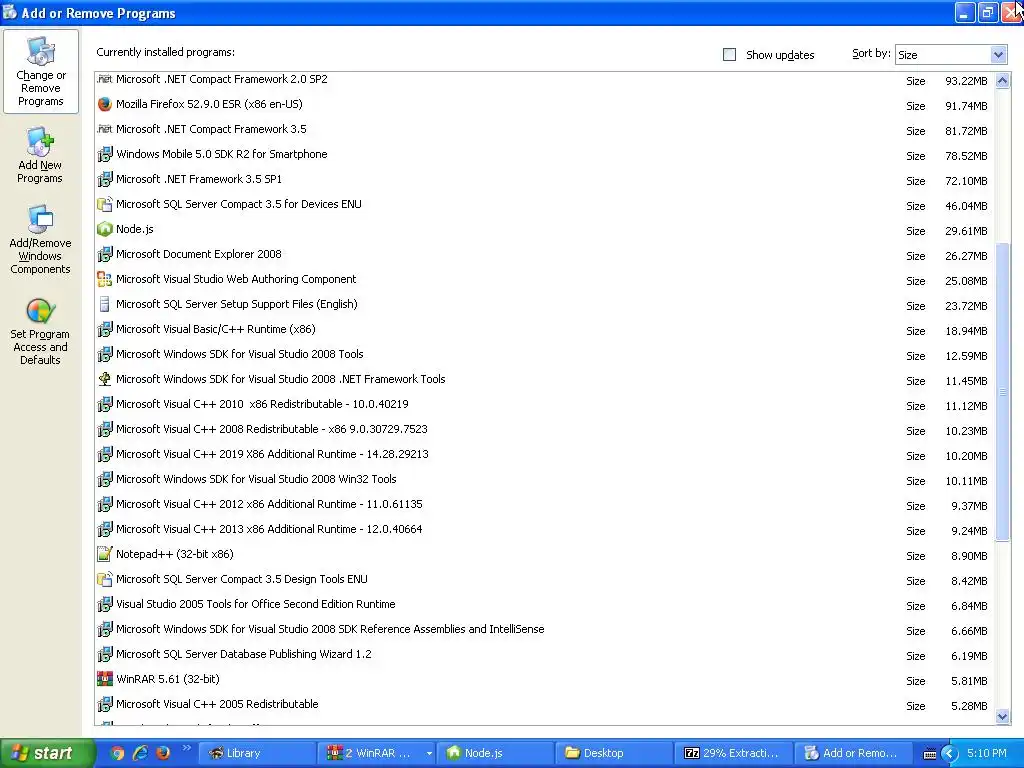Click the .NET Compact Framework 2.0 SP2 icon

tap(104, 79)
